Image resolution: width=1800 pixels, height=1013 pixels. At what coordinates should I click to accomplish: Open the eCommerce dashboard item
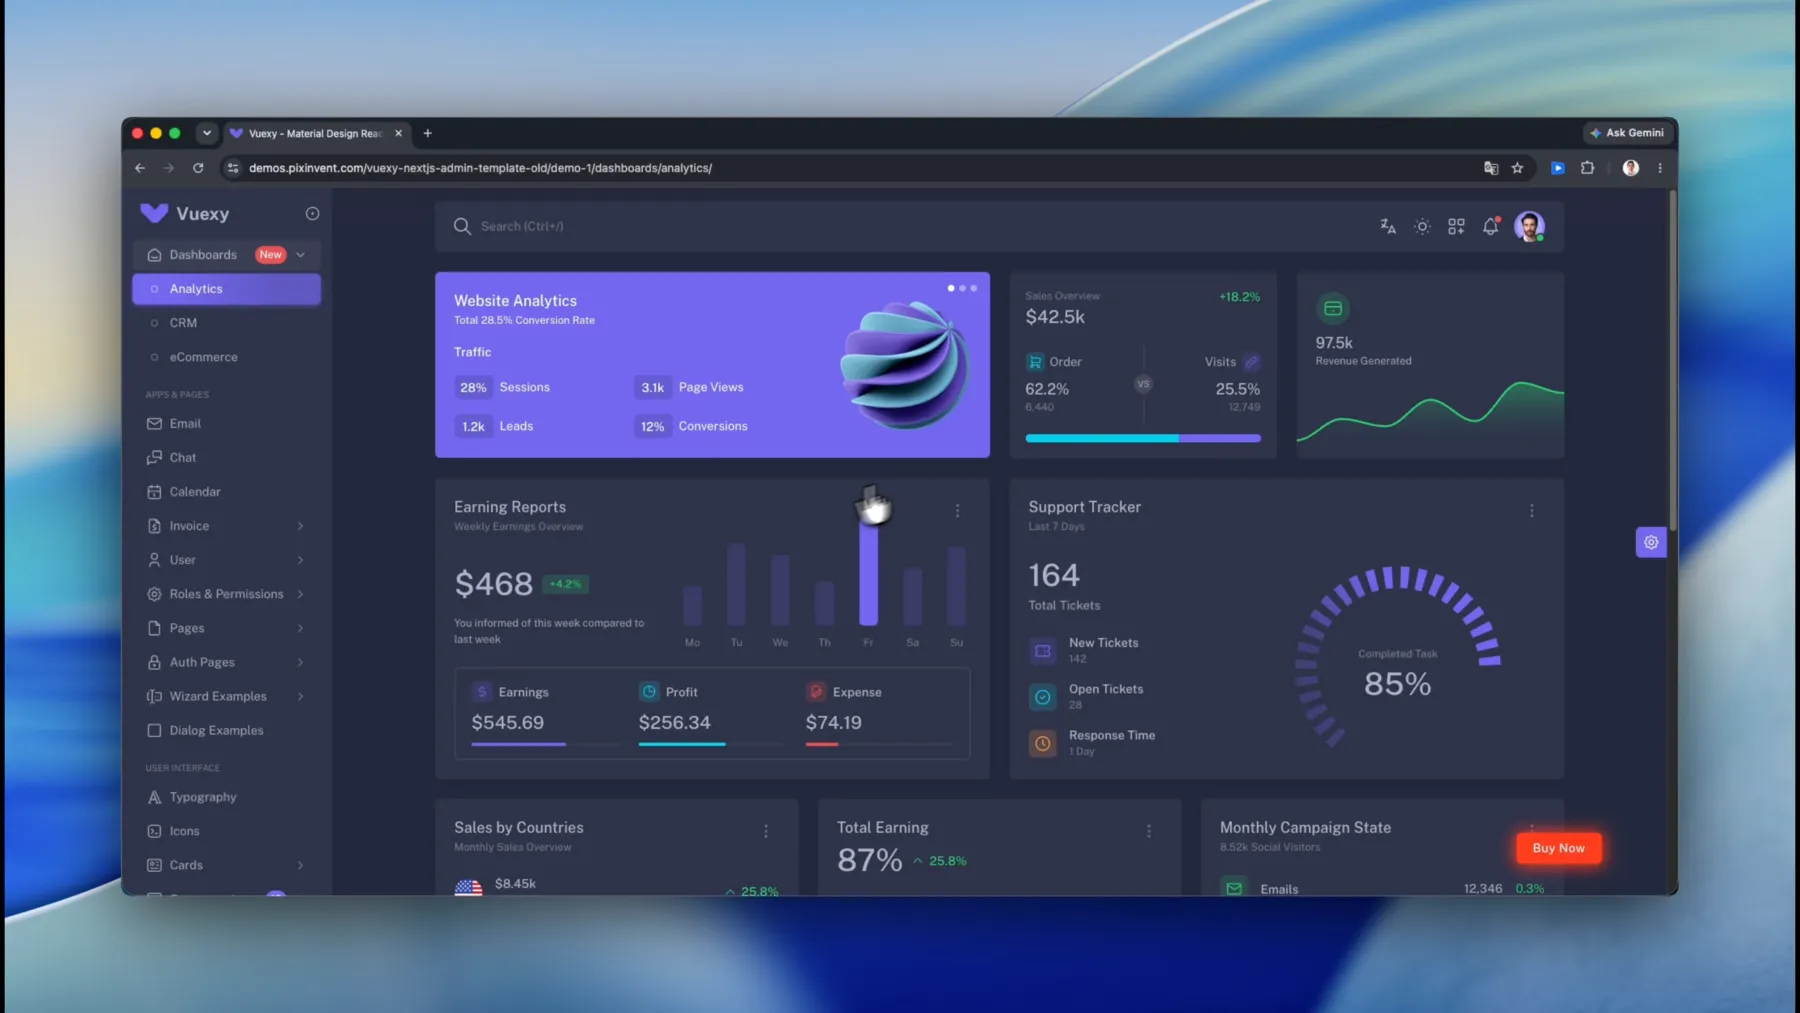(x=226, y=357)
